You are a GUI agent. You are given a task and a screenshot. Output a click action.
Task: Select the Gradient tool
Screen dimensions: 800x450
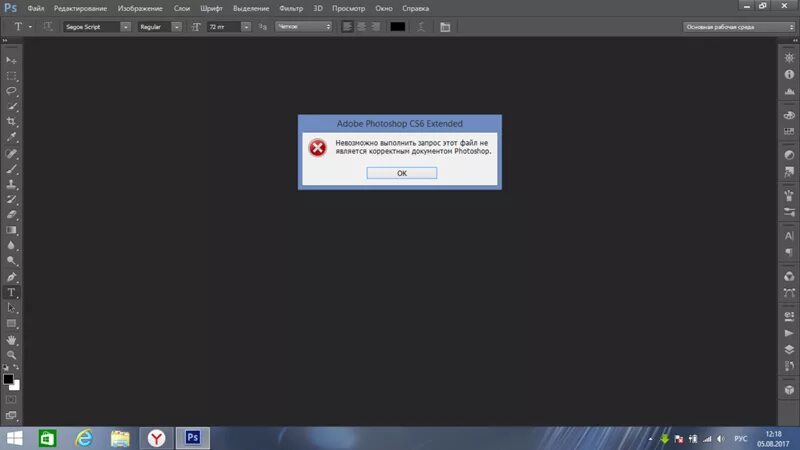11,230
